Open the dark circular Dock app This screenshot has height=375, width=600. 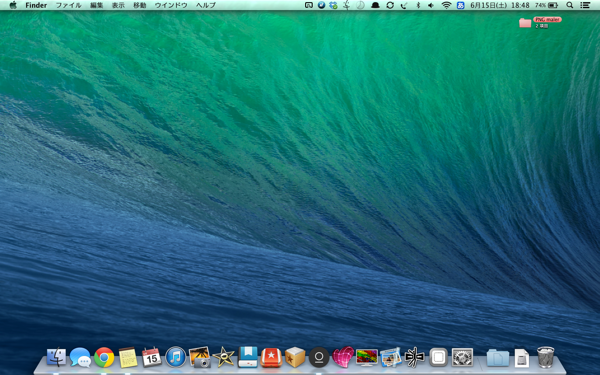point(319,357)
